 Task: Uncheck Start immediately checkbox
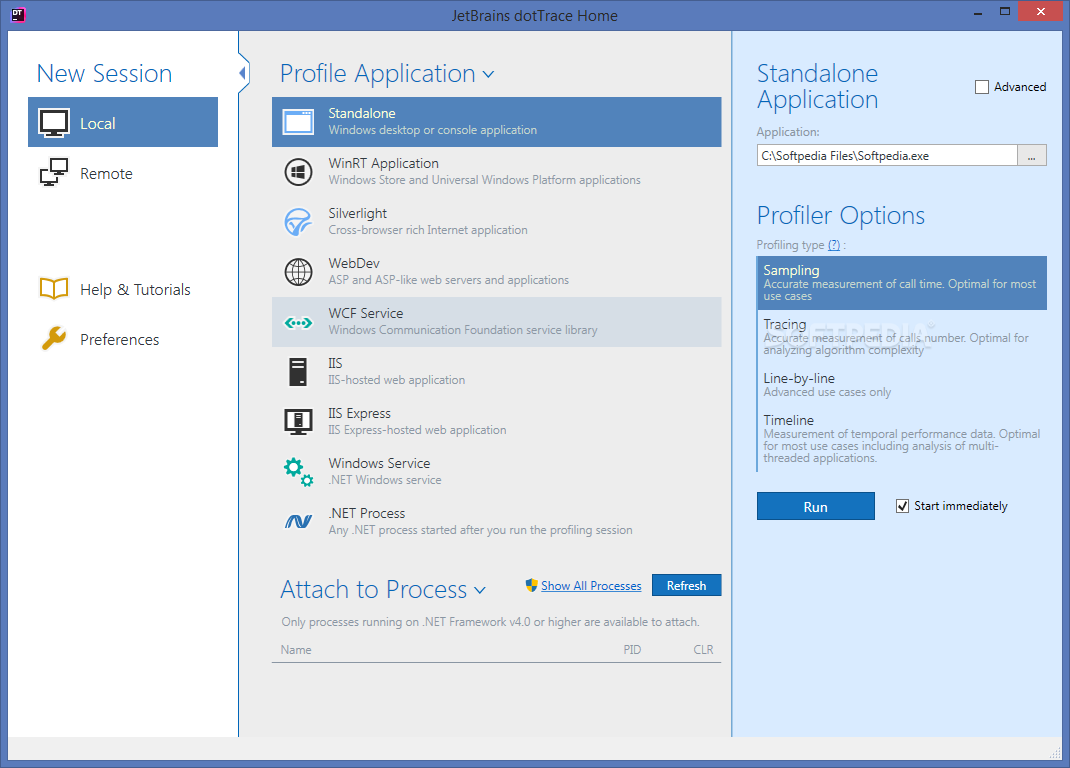click(902, 506)
